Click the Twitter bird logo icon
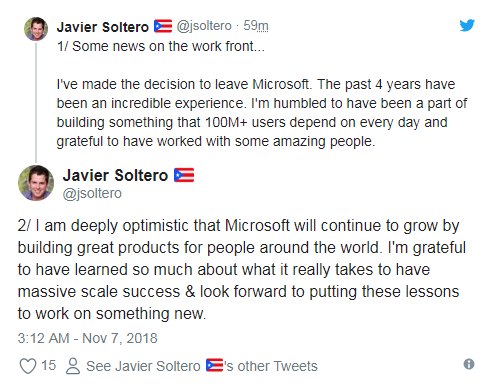The image size is (491, 384). point(467,25)
